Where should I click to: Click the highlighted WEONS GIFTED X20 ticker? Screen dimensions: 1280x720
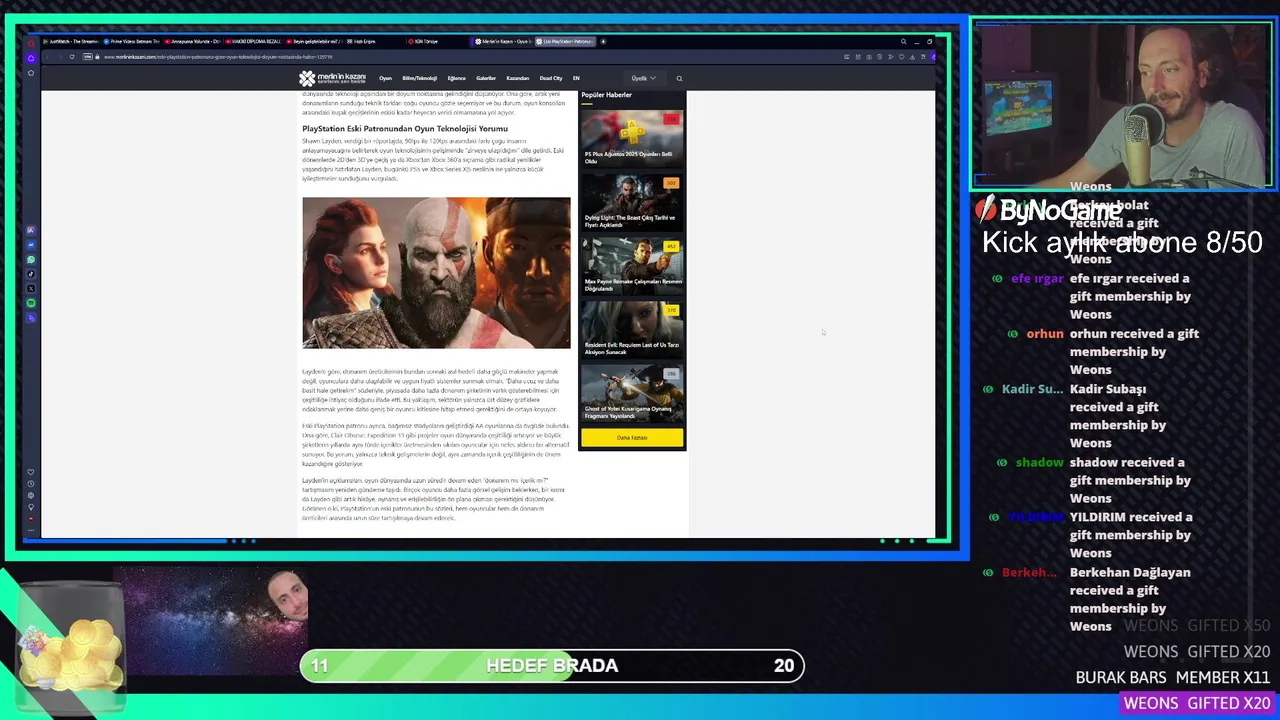tap(1196, 703)
